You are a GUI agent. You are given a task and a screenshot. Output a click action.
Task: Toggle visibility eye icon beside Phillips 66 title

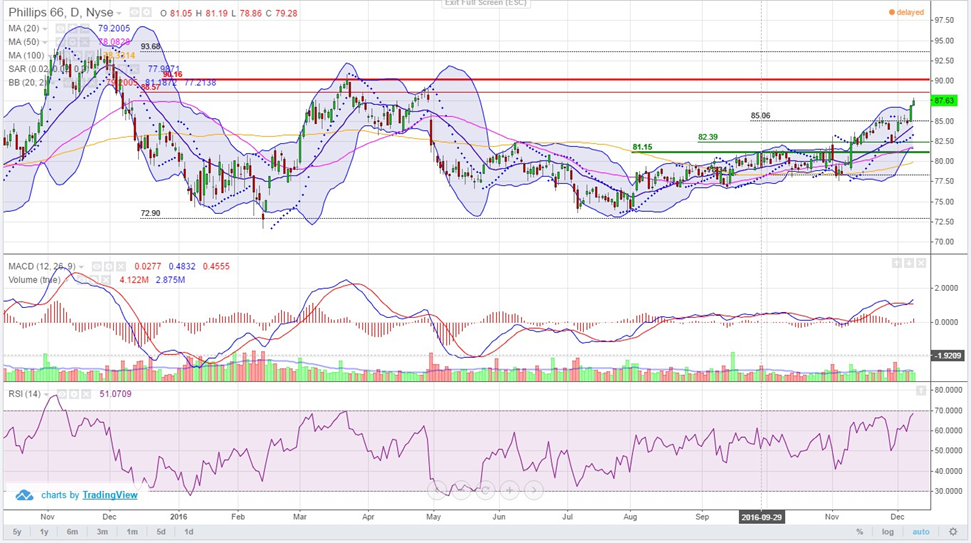pos(134,12)
